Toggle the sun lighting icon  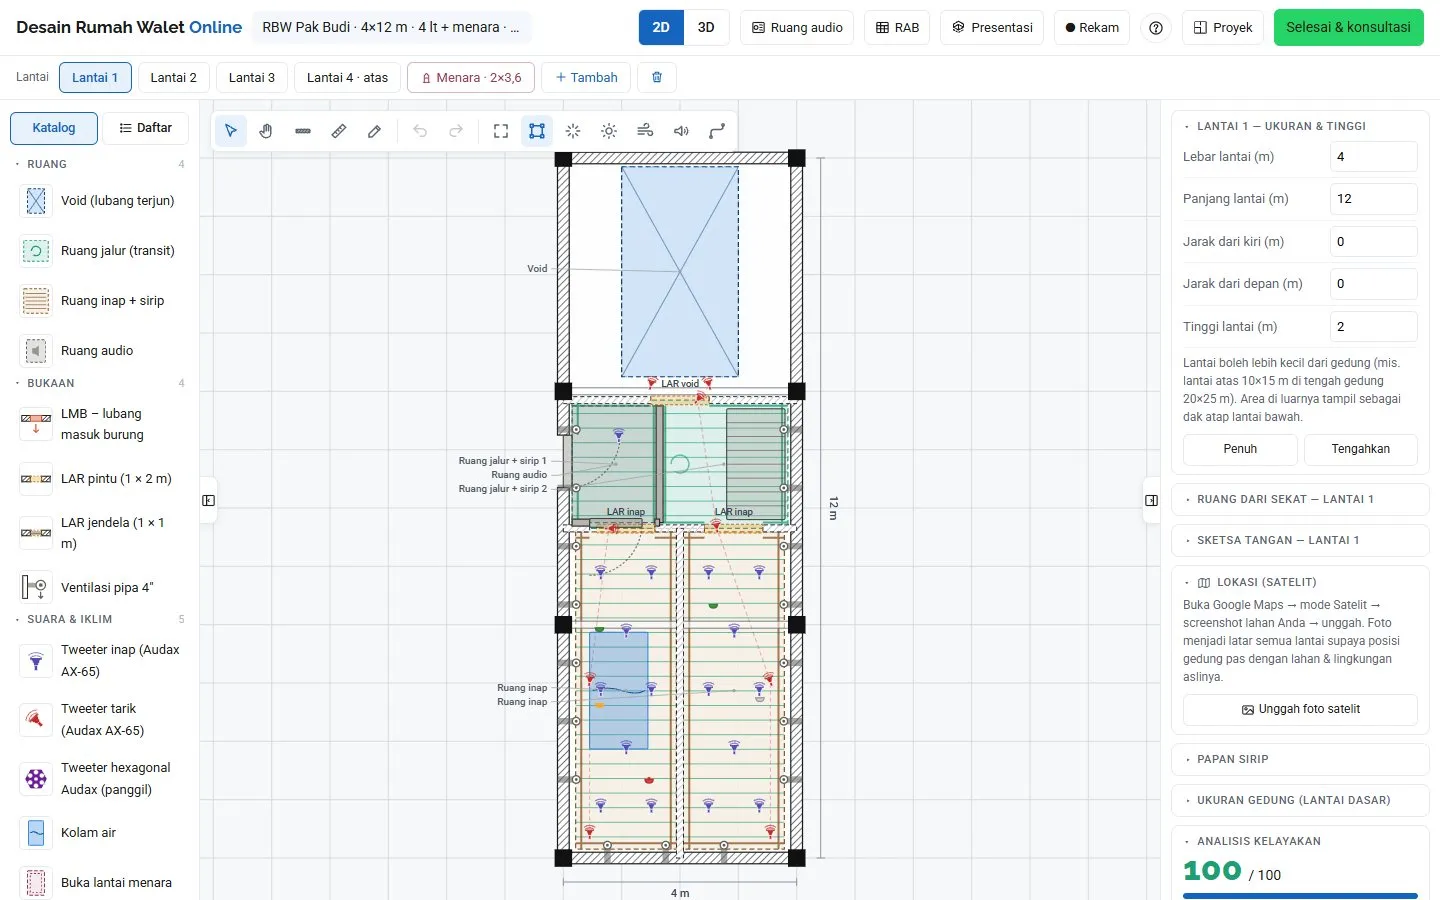(609, 131)
